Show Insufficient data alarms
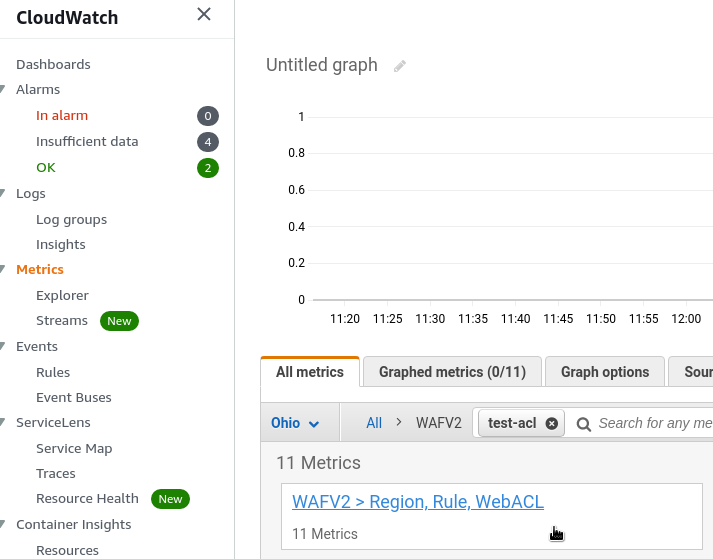Image resolution: width=713 pixels, height=559 pixels. tap(87, 141)
